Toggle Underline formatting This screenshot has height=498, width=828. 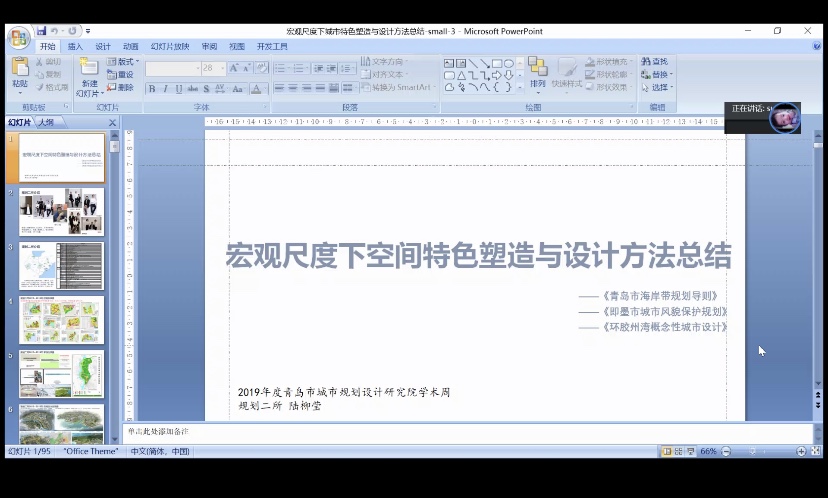(x=178, y=89)
